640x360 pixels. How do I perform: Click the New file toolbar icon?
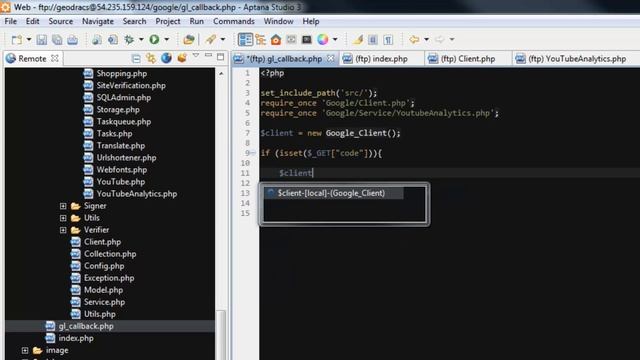pyautogui.click(x=17, y=40)
